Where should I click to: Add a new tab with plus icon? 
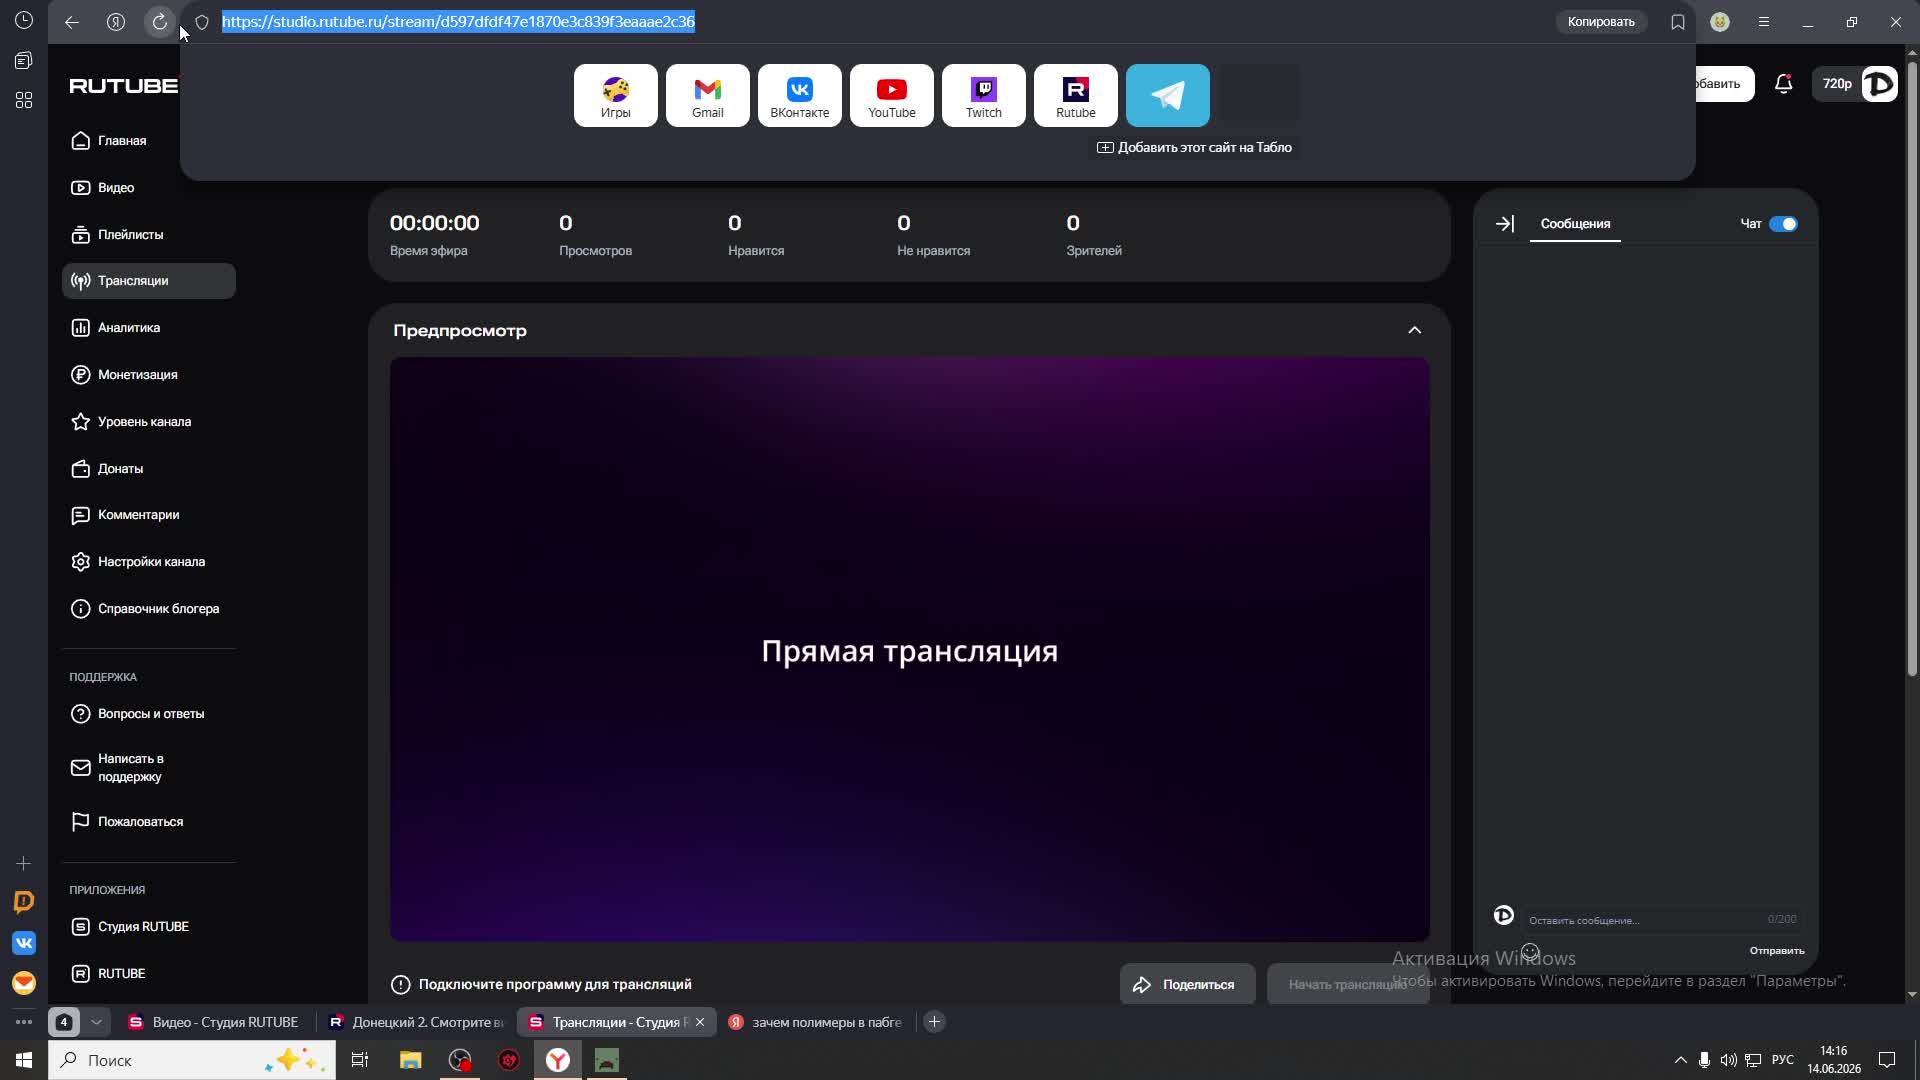[x=934, y=1022]
